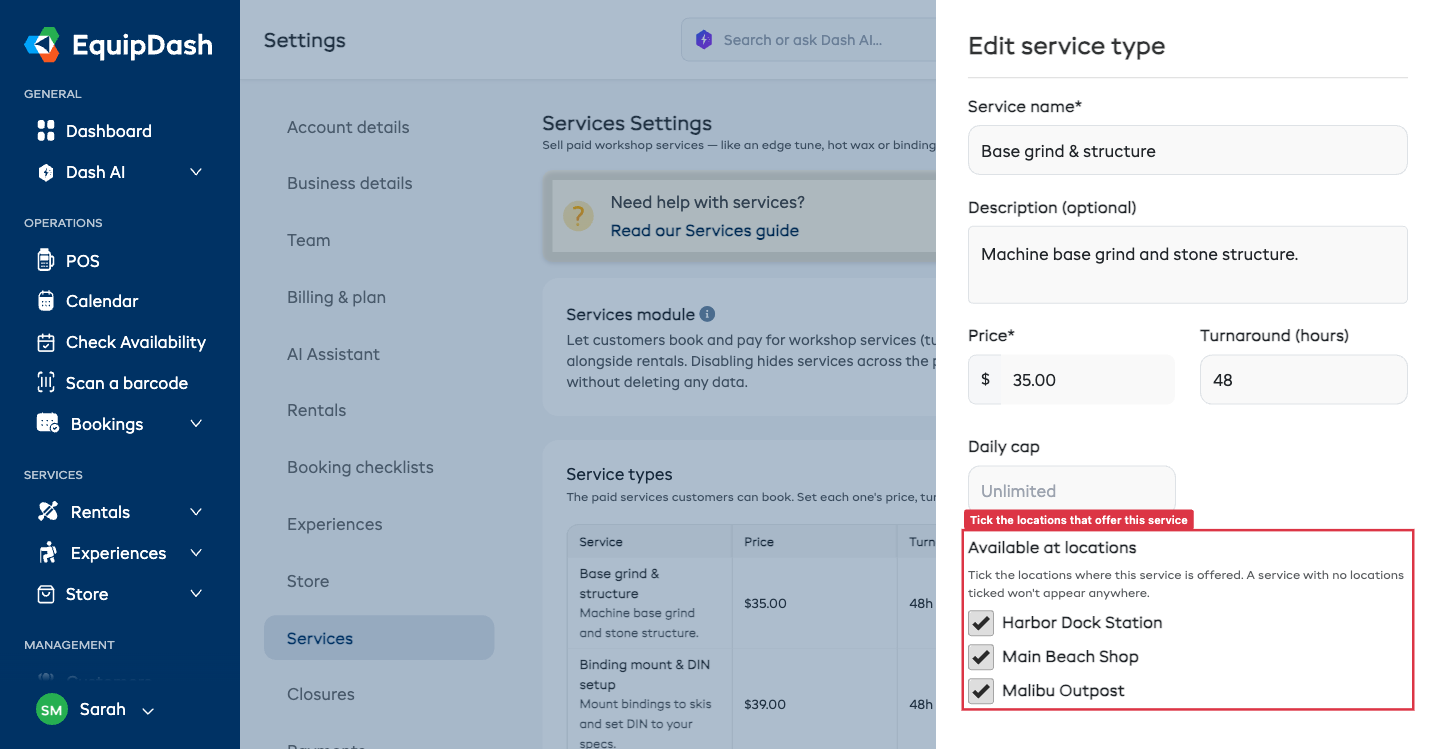Click the Binding mount & DIN setup row
Image resolution: width=1440 pixels, height=749 pixels.
click(x=752, y=703)
